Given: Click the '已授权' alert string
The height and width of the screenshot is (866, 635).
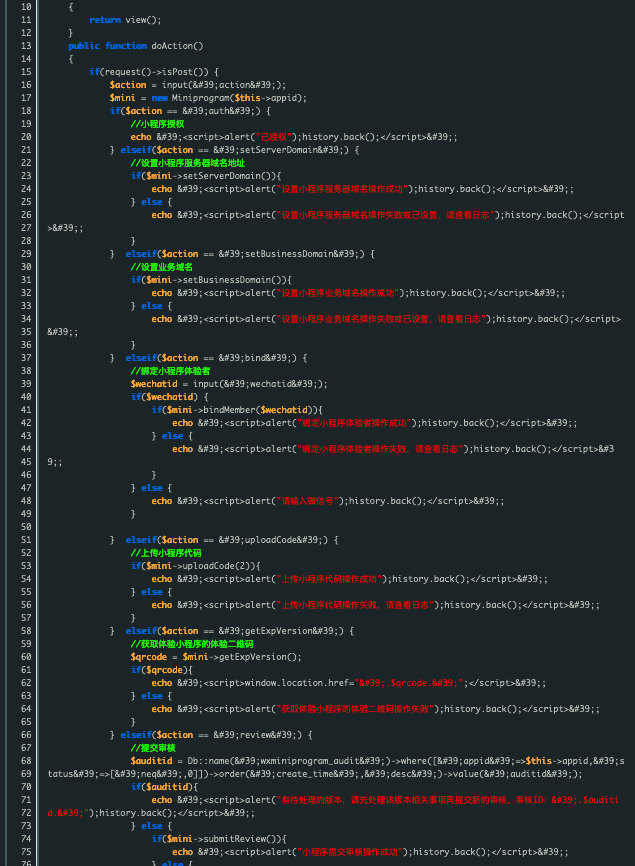Looking at the screenshot, I should pyautogui.click(x=276, y=137).
